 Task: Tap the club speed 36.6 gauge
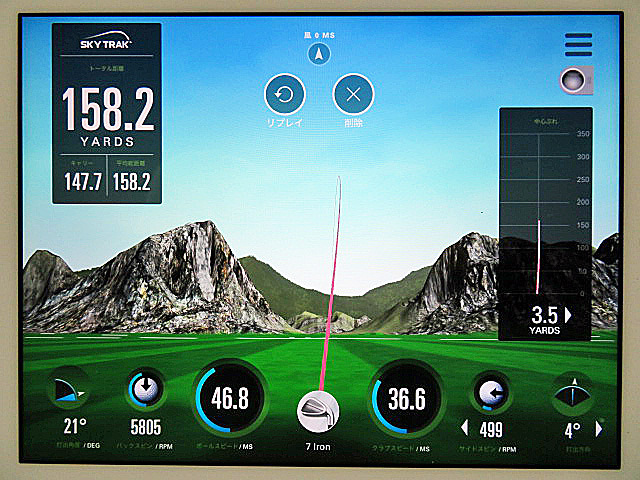[x=406, y=398]
